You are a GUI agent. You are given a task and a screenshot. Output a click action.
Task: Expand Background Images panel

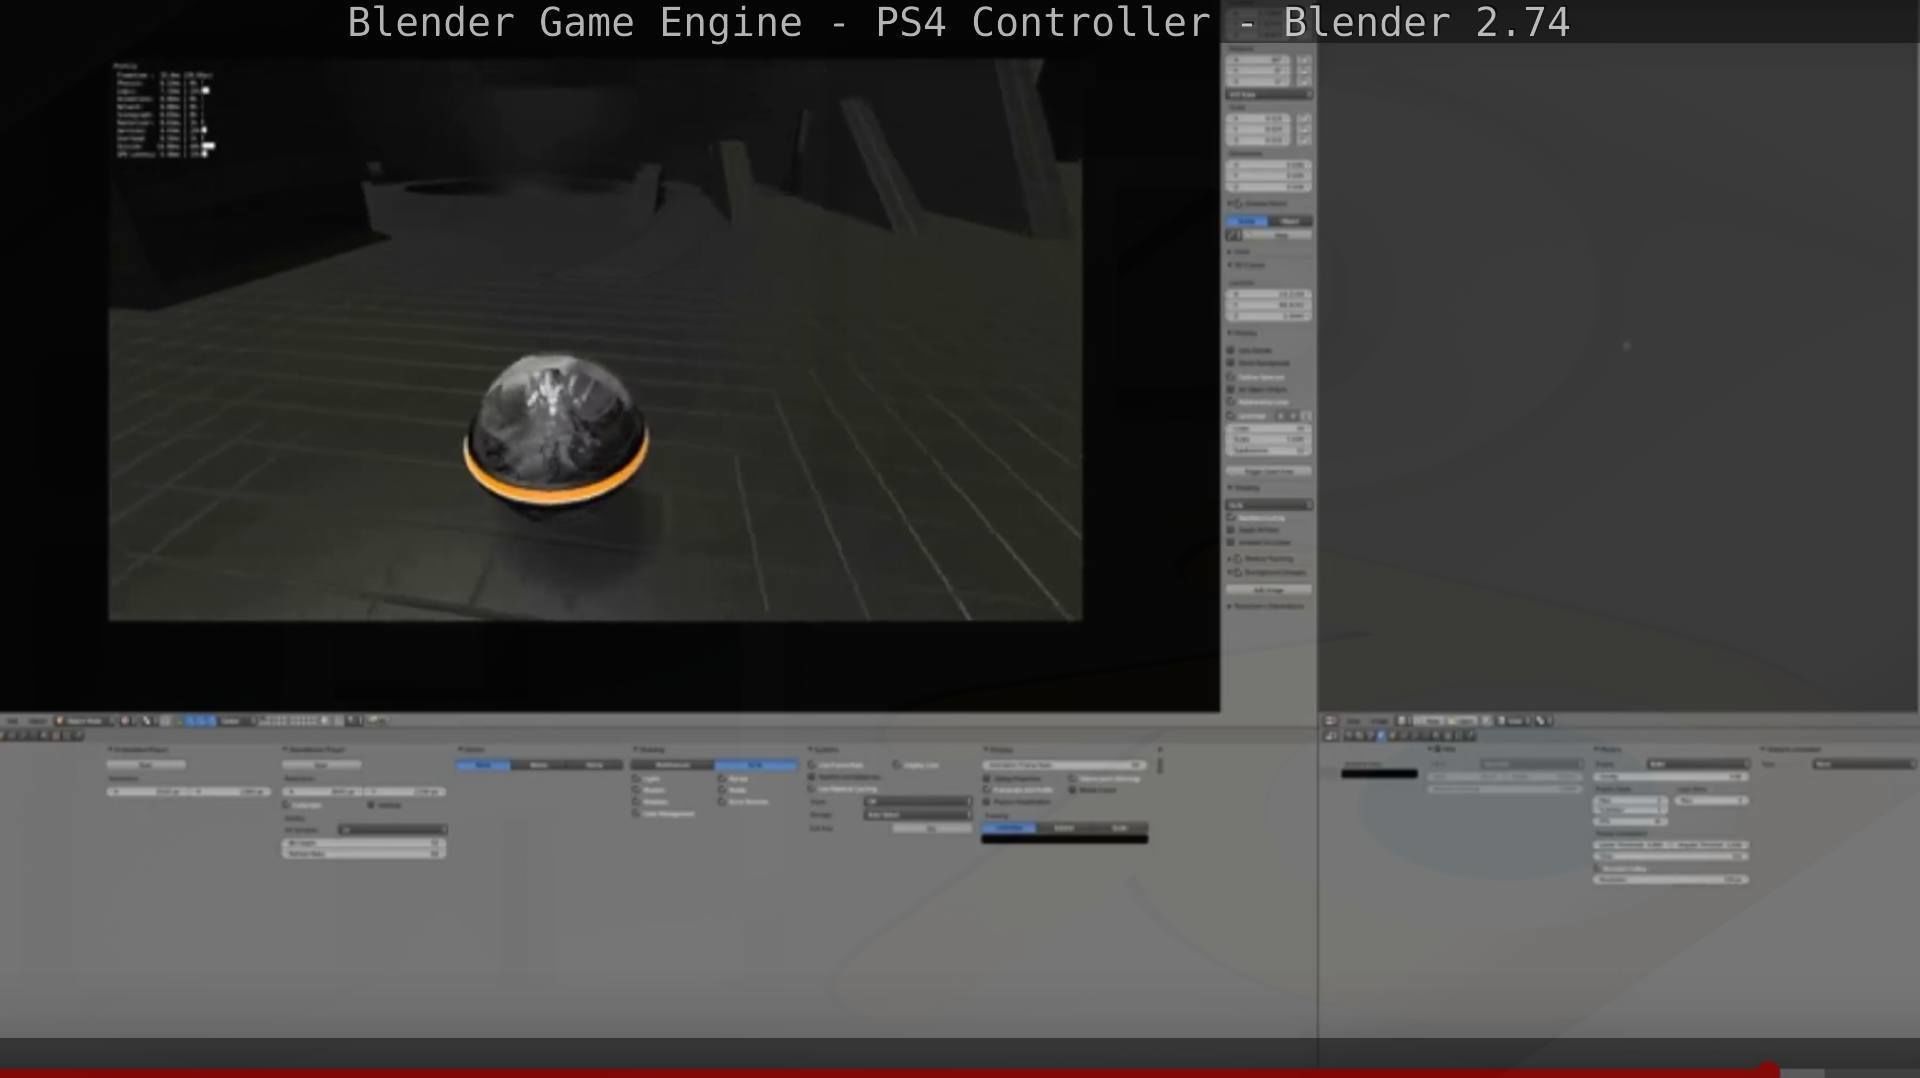[x=1230, y=572]
